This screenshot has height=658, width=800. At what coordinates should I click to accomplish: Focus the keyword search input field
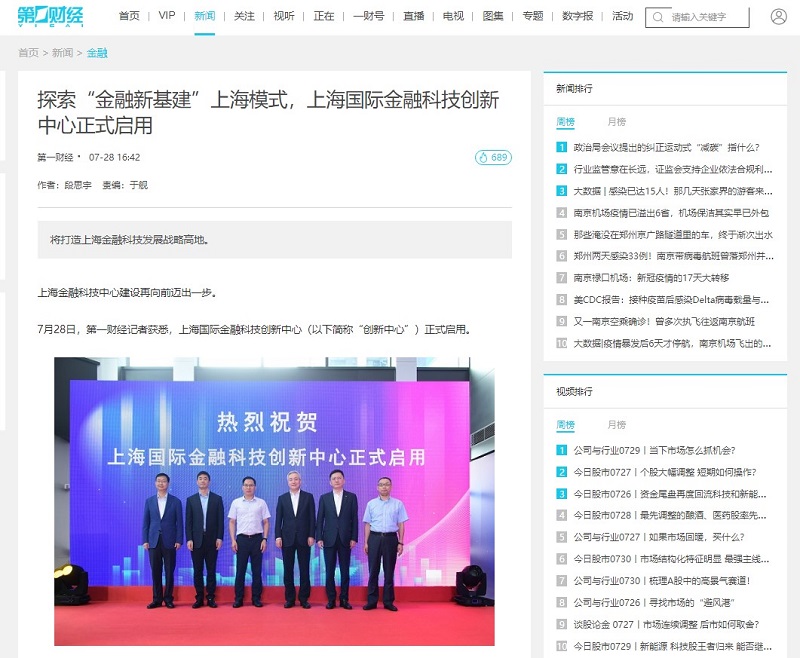697,17
